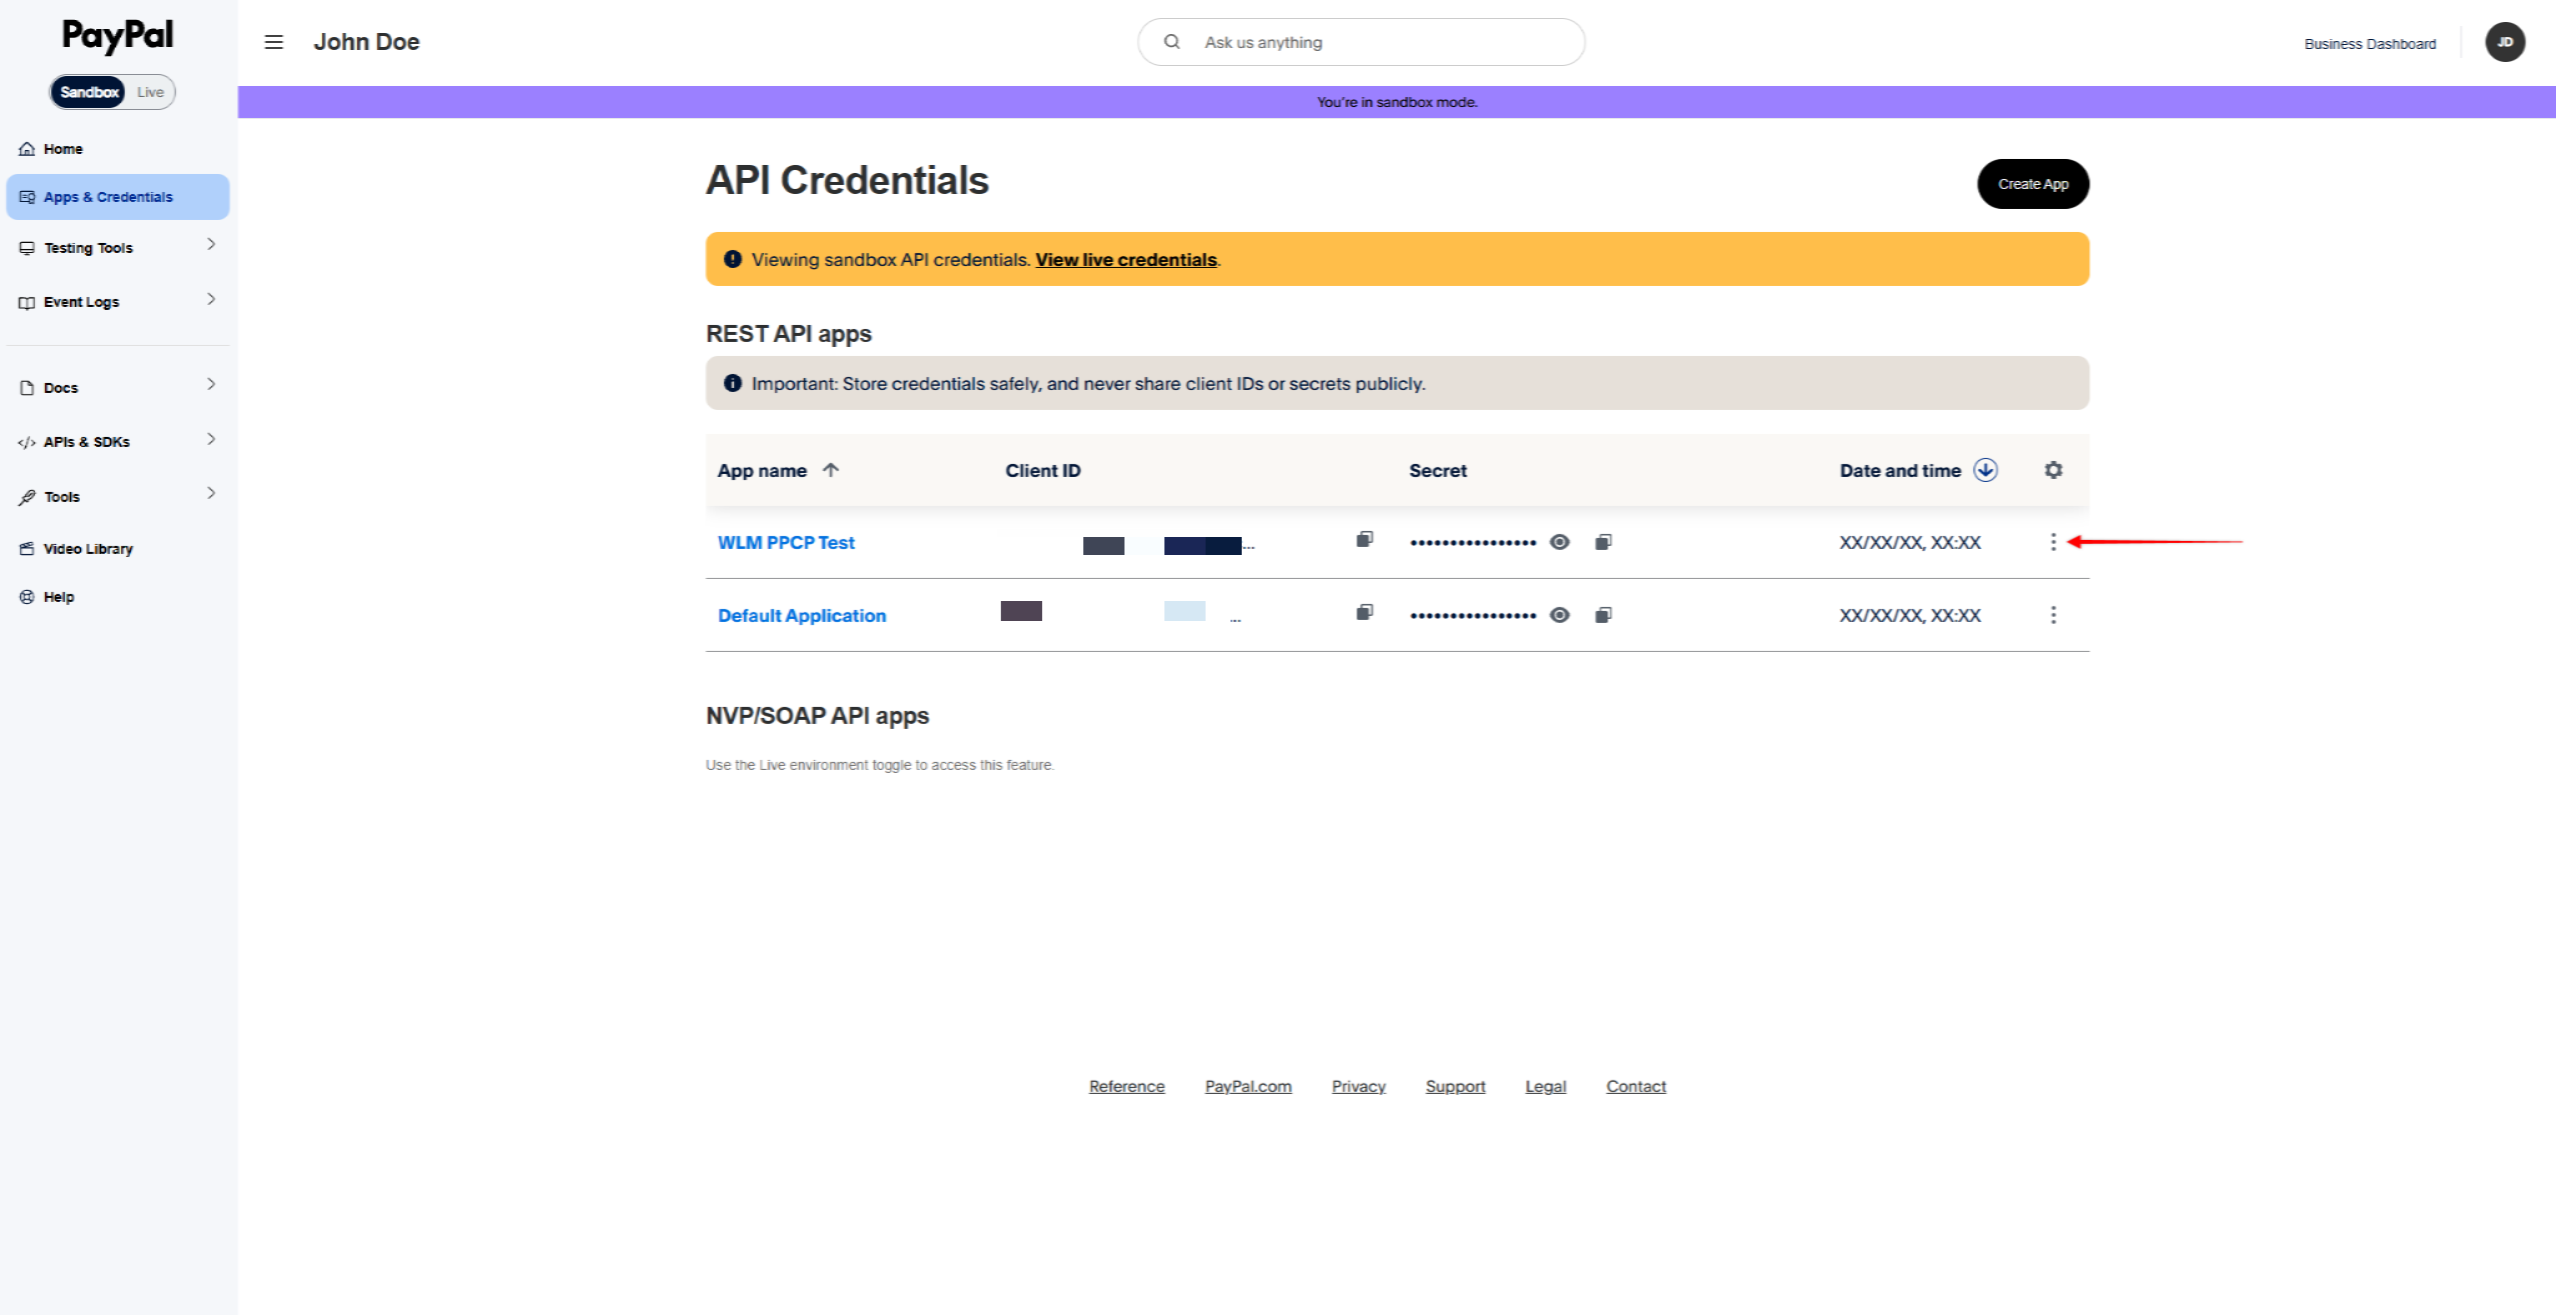Open the hamburger menu beside John Doe
This screenshot has height=1315, width=2556.
[x=273, y=42]
